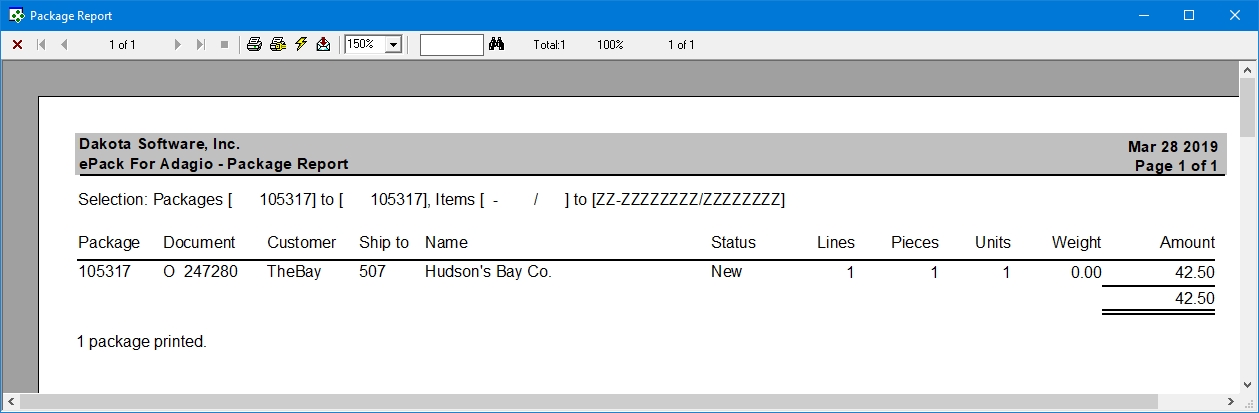The image size is (1259, 413).
Task: Click status value New
Action: 727,272
